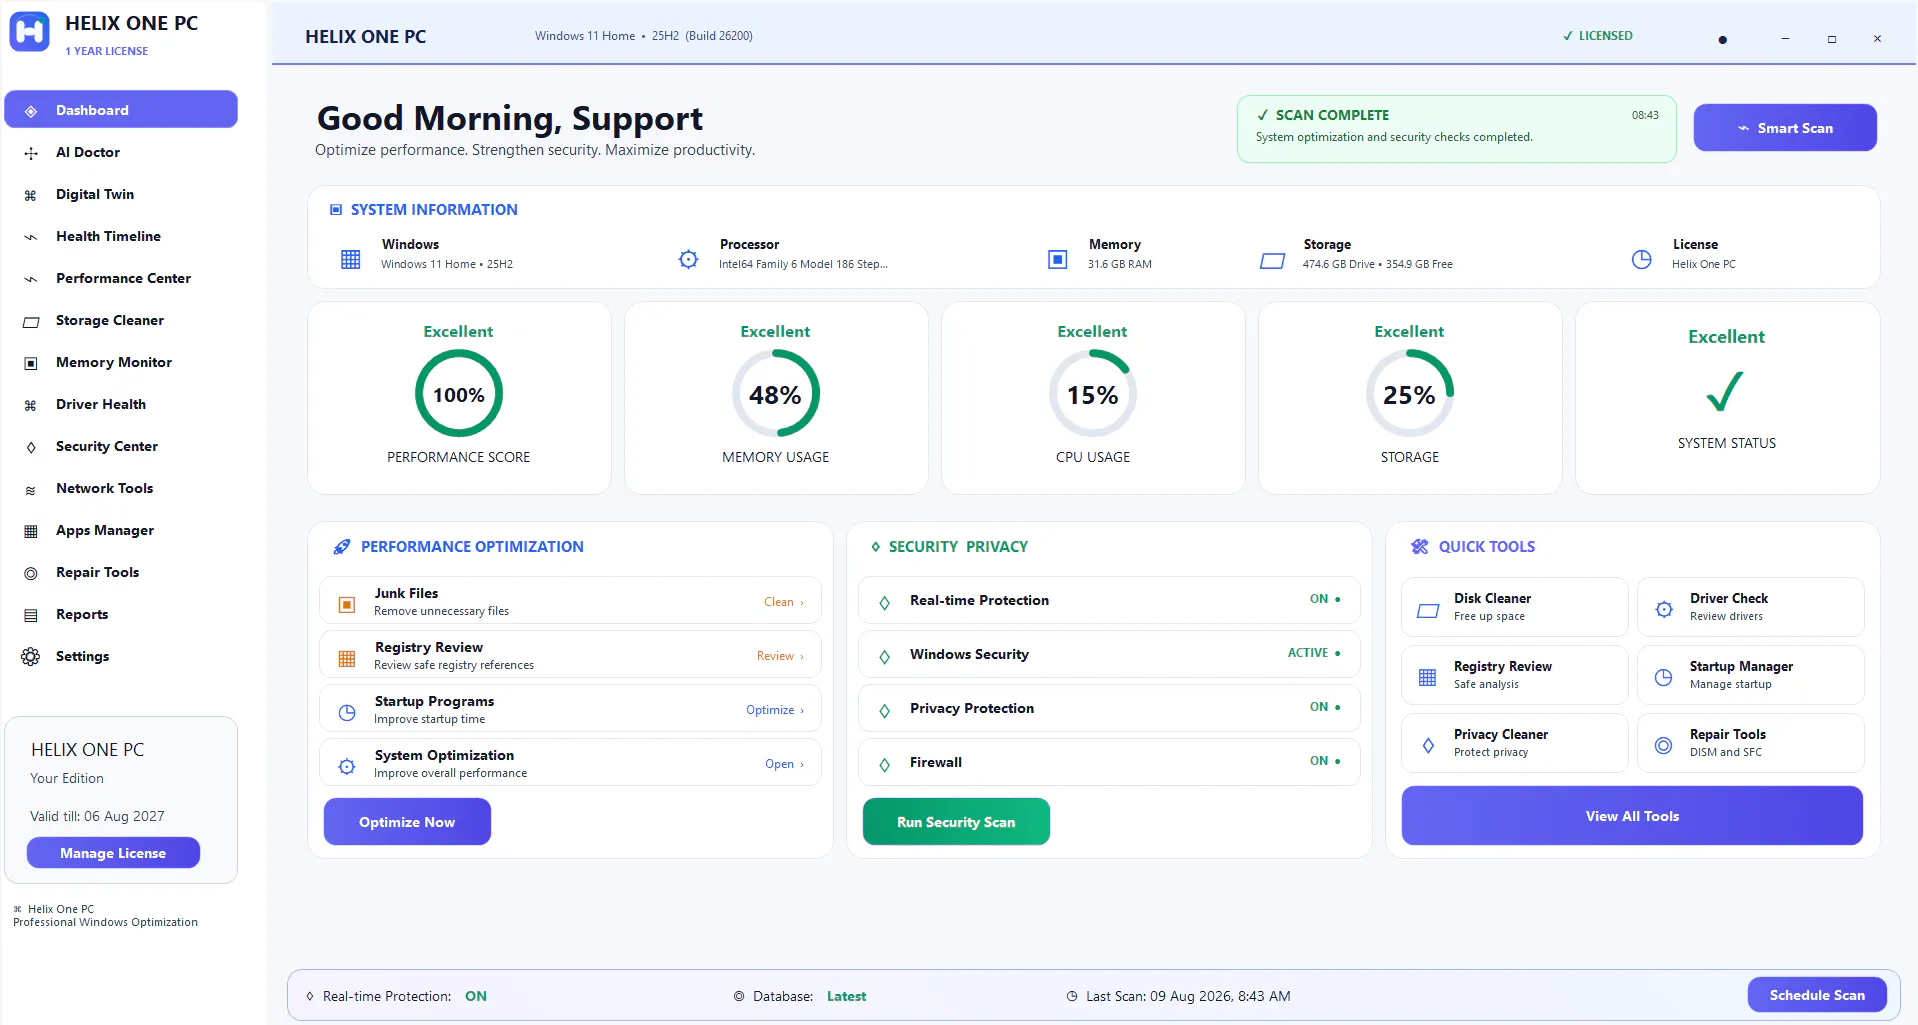Click the License clock icon in System Information
This screenshot has height=1025, width=1918.
pyautogui.click(x=1641, y=259)
